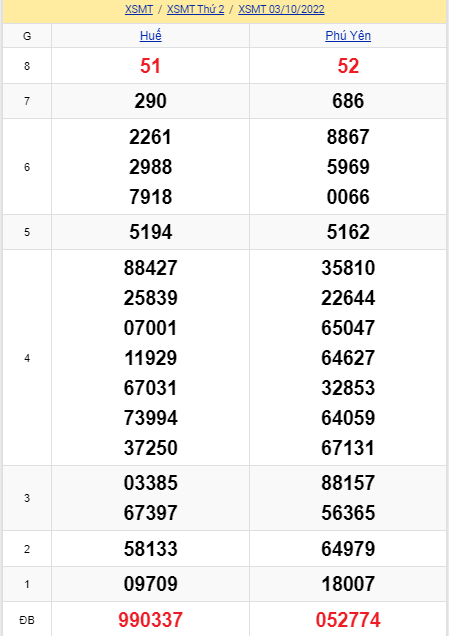The width and height of the screenshot is (449, 636).
Task: Click Huế second prize number 58133
Action: 150,549
